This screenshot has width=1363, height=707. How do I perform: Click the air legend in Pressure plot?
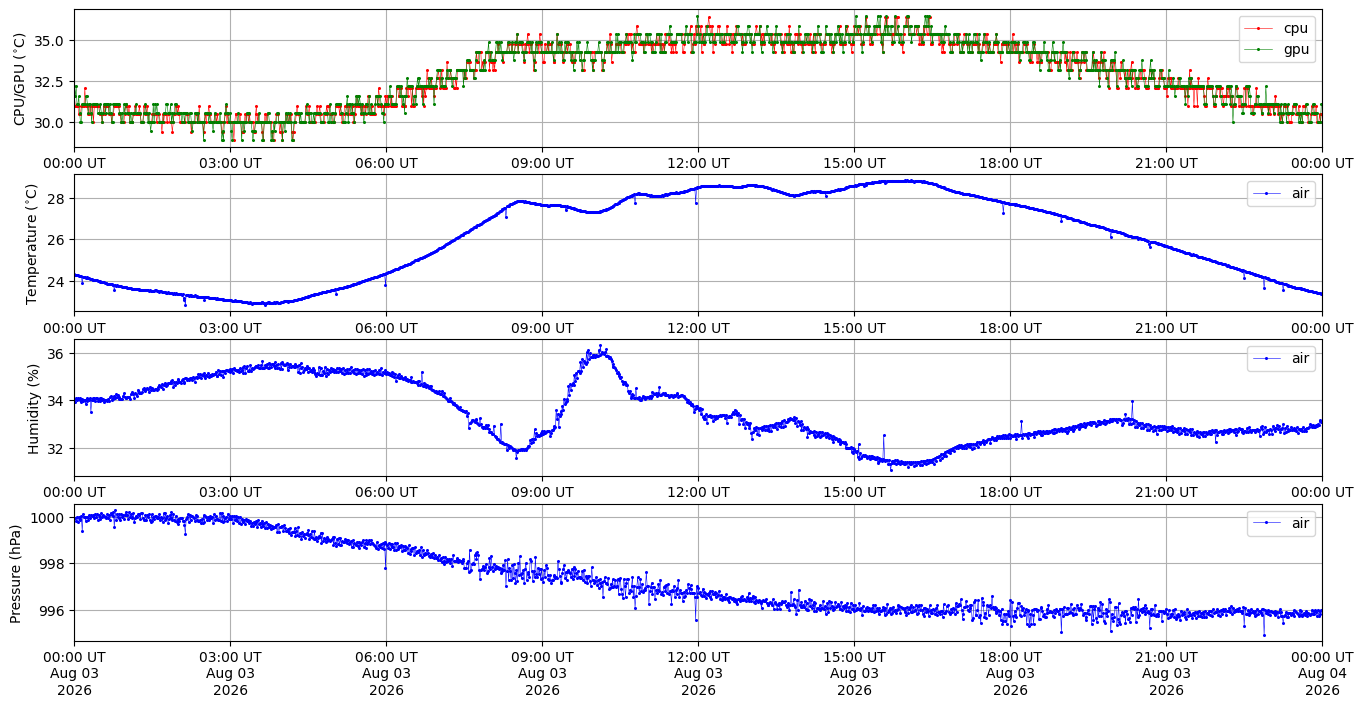1281,522
